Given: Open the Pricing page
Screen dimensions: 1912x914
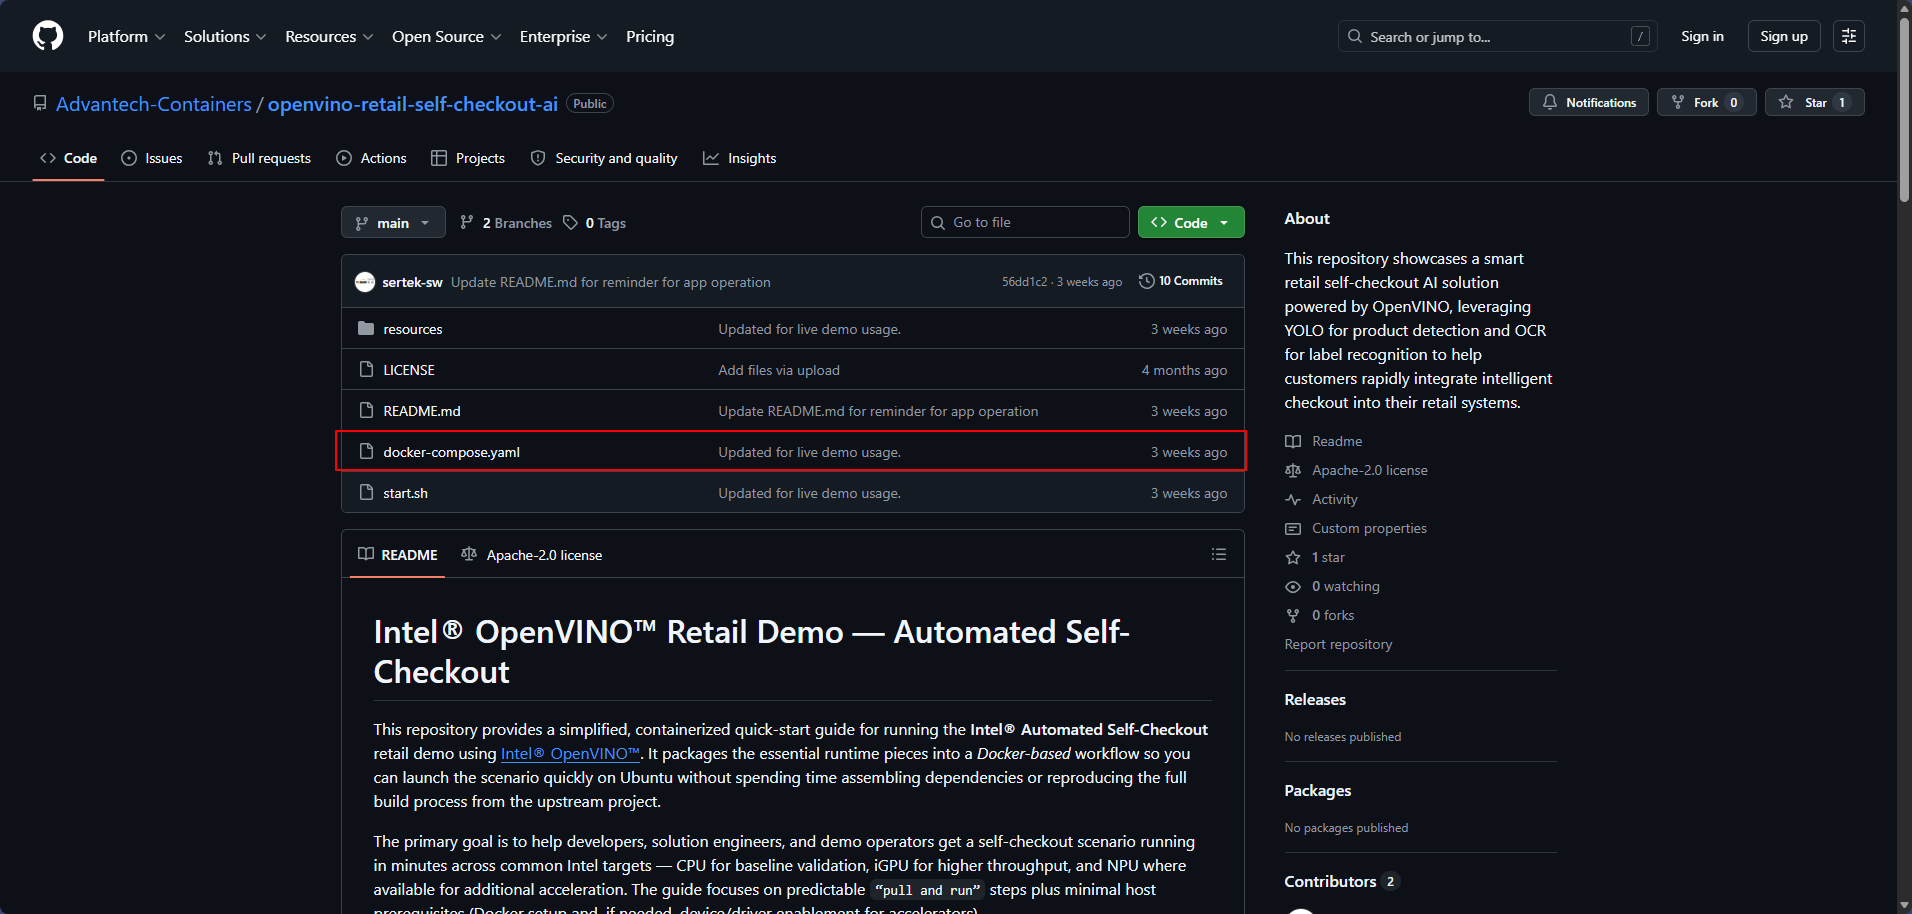Looking at the screenshot, I should (x=650, y=36).
